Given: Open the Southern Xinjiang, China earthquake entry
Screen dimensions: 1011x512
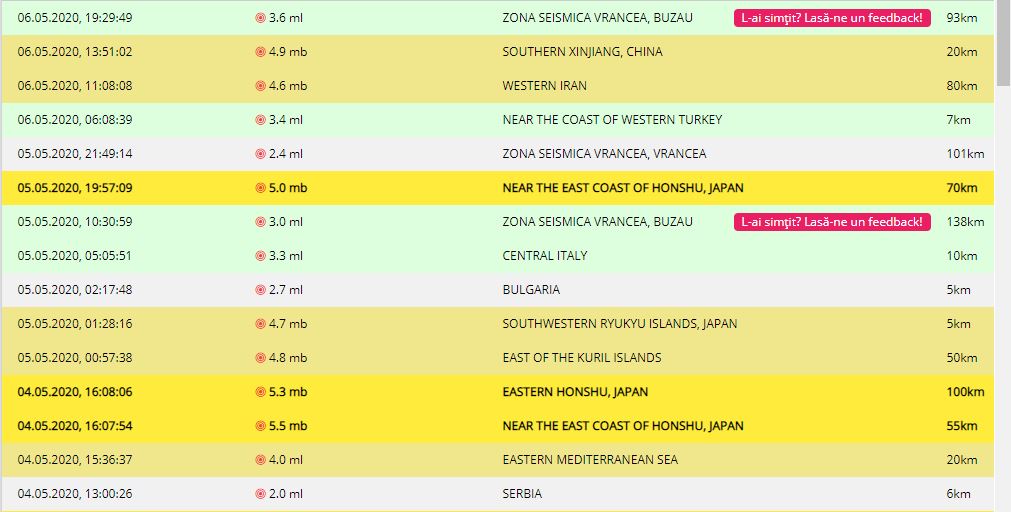Looking at the screenshot, I should (582, 52).
